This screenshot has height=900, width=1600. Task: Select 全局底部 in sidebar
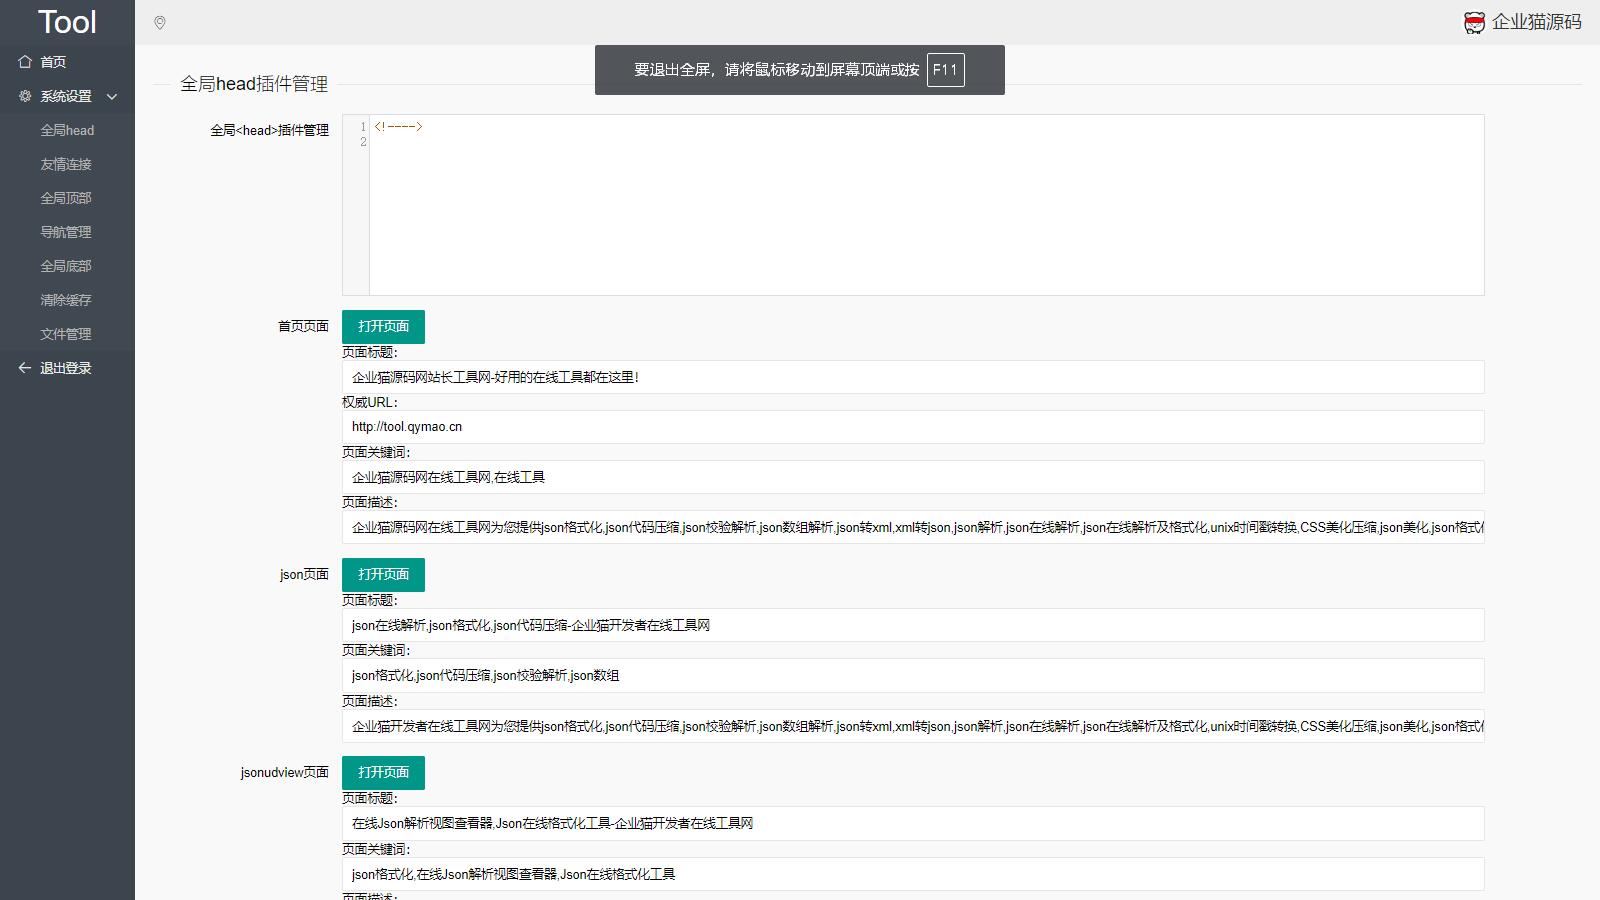click(66, 266)
